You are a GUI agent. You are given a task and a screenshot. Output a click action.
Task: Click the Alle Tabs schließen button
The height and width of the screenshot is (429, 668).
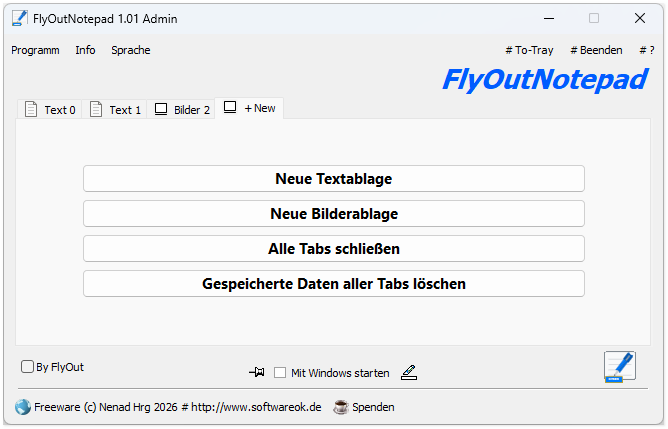tap(334, 248)
